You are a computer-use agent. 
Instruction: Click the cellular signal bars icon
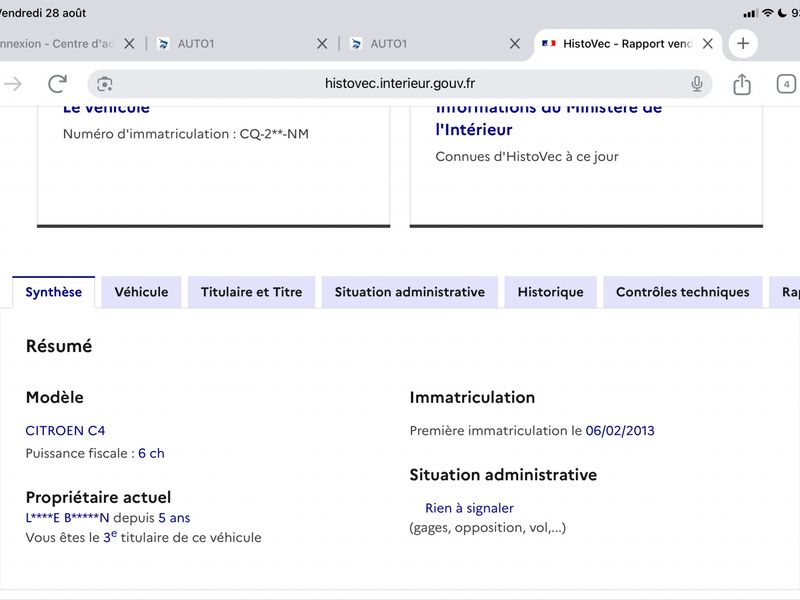tap(751, 14)
